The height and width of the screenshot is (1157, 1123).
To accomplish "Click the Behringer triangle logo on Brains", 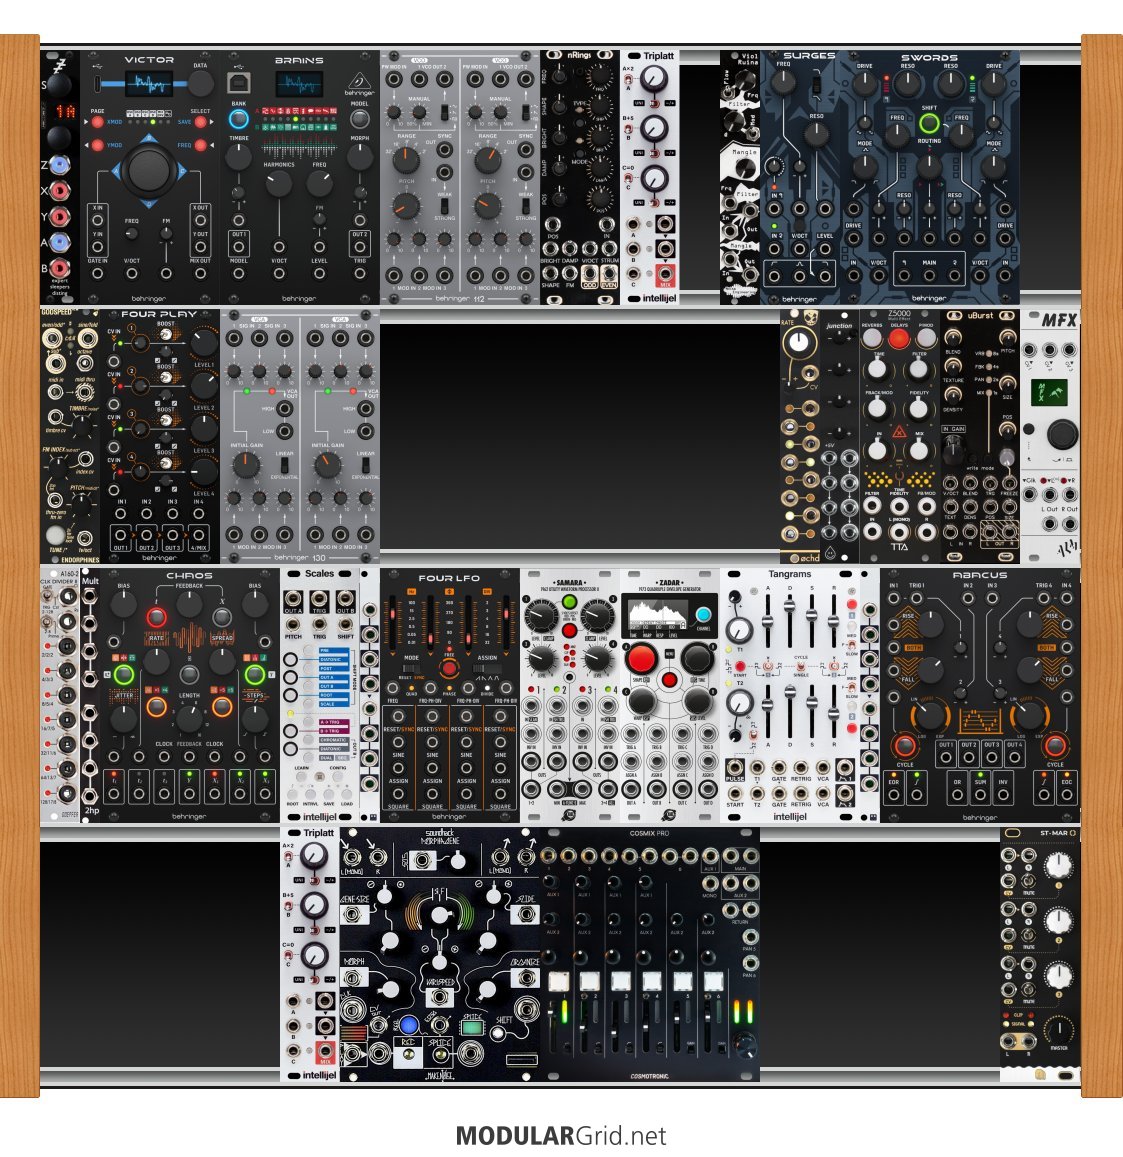I will tap(359, 80).
